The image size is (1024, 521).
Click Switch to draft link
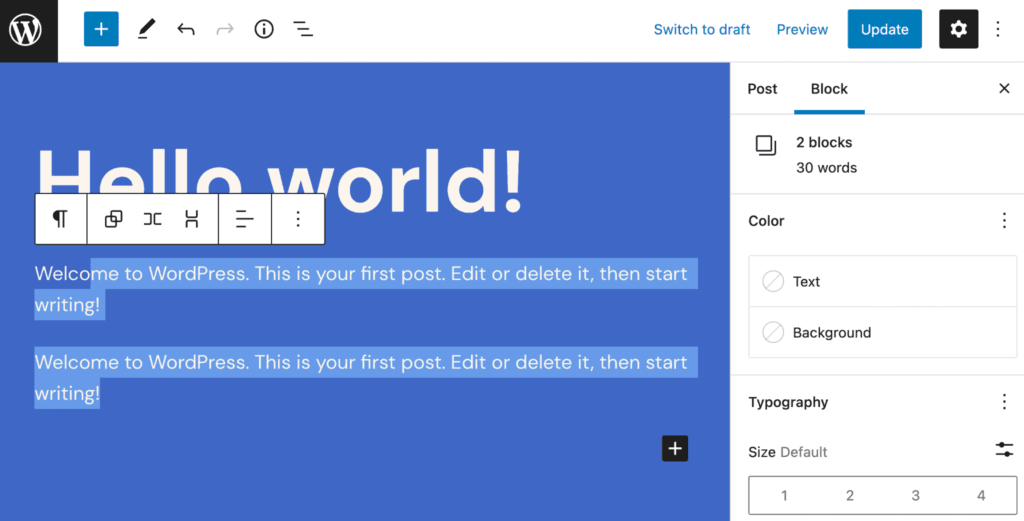click(702, 29)
